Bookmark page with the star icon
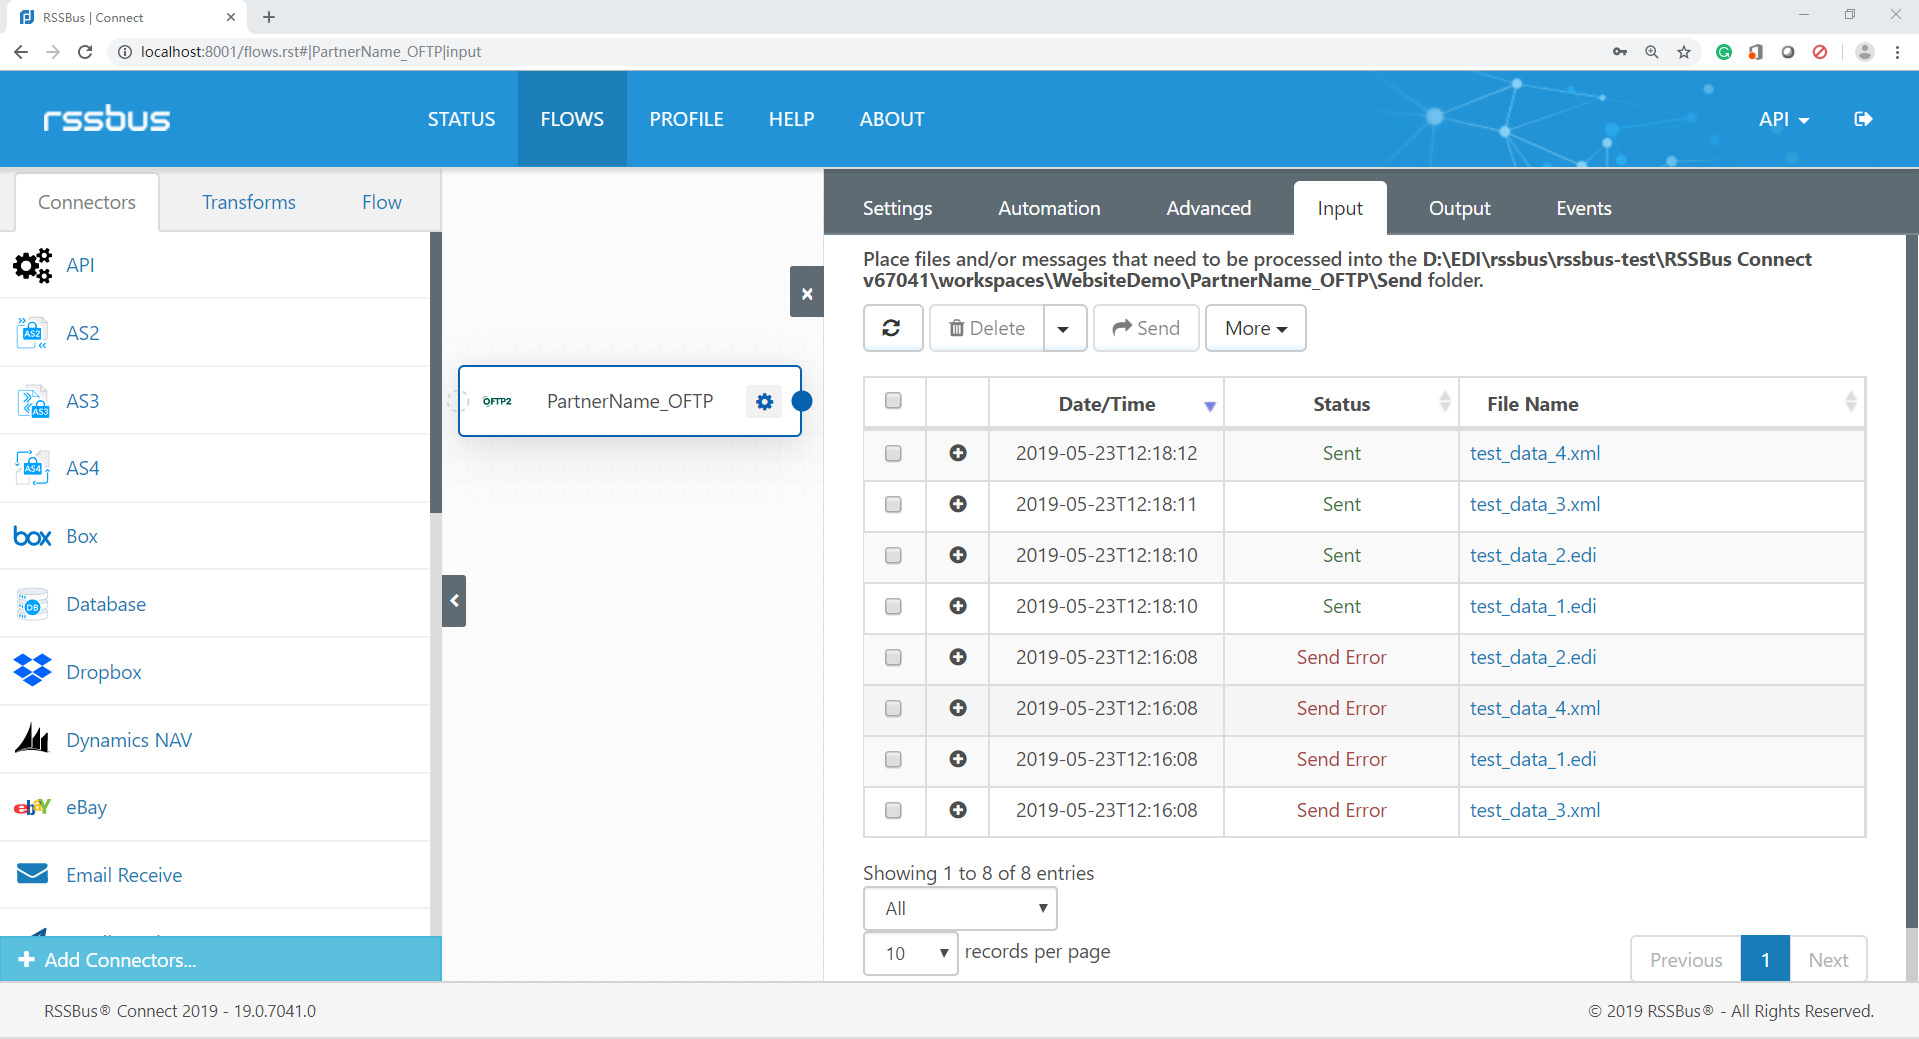1919x1039 pixels. 1684,52
